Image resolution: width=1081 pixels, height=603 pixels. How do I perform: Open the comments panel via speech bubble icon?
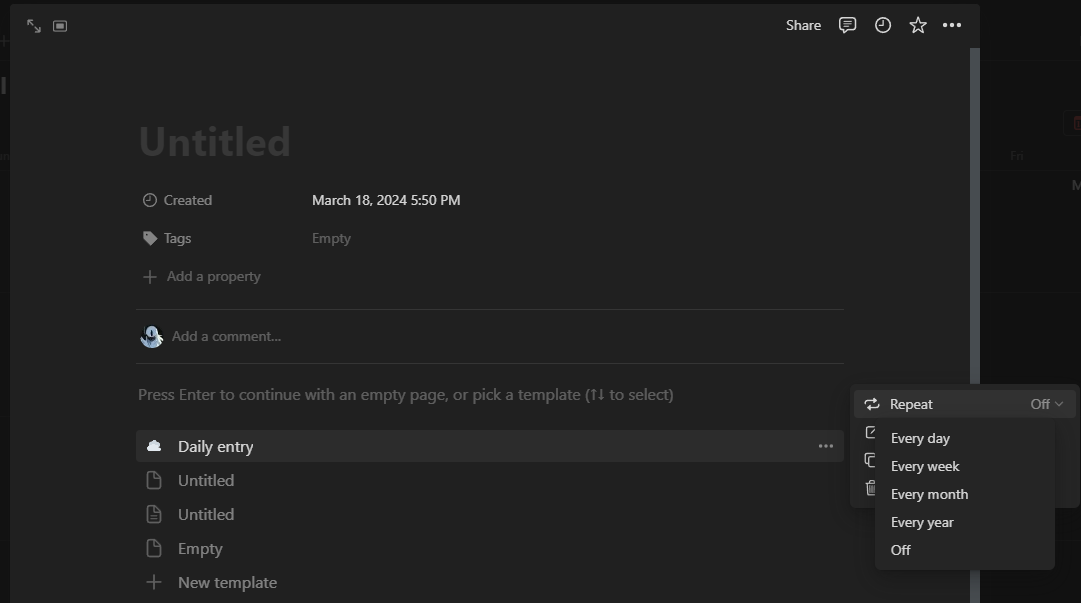[847, 25]
